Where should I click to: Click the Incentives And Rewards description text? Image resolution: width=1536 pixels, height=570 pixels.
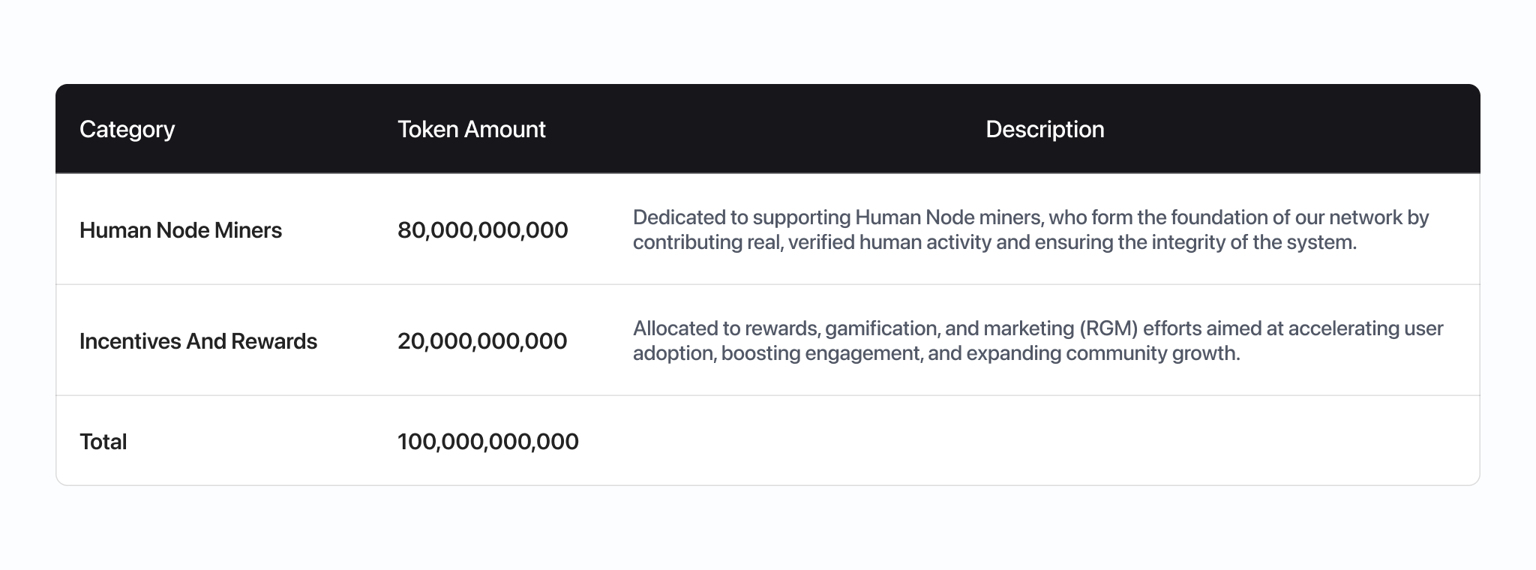point(1038,341)
